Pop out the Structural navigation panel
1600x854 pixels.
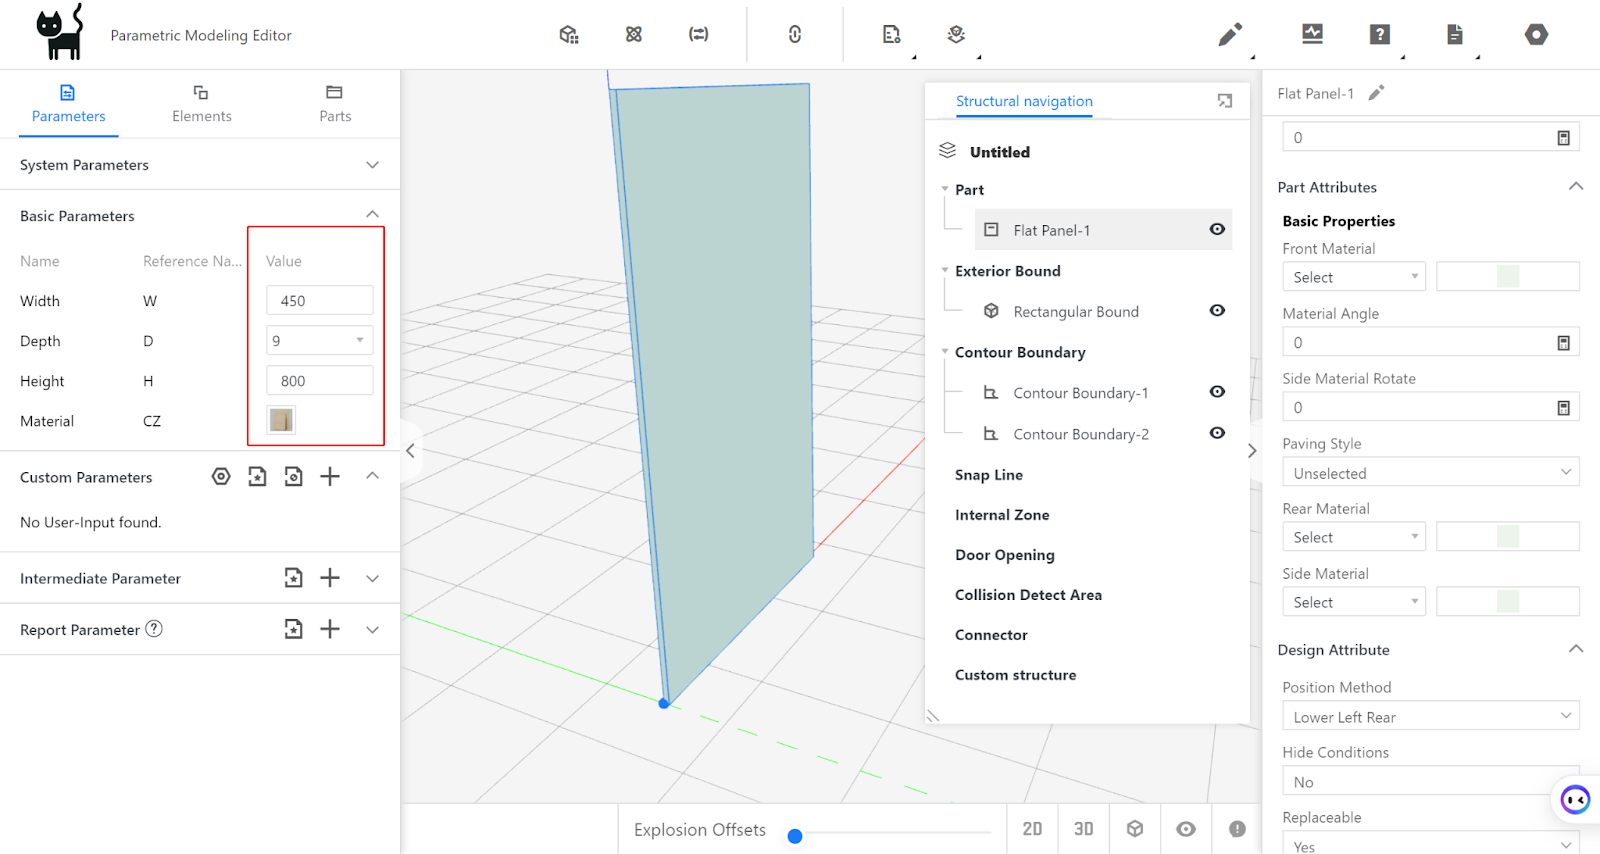1225,101
